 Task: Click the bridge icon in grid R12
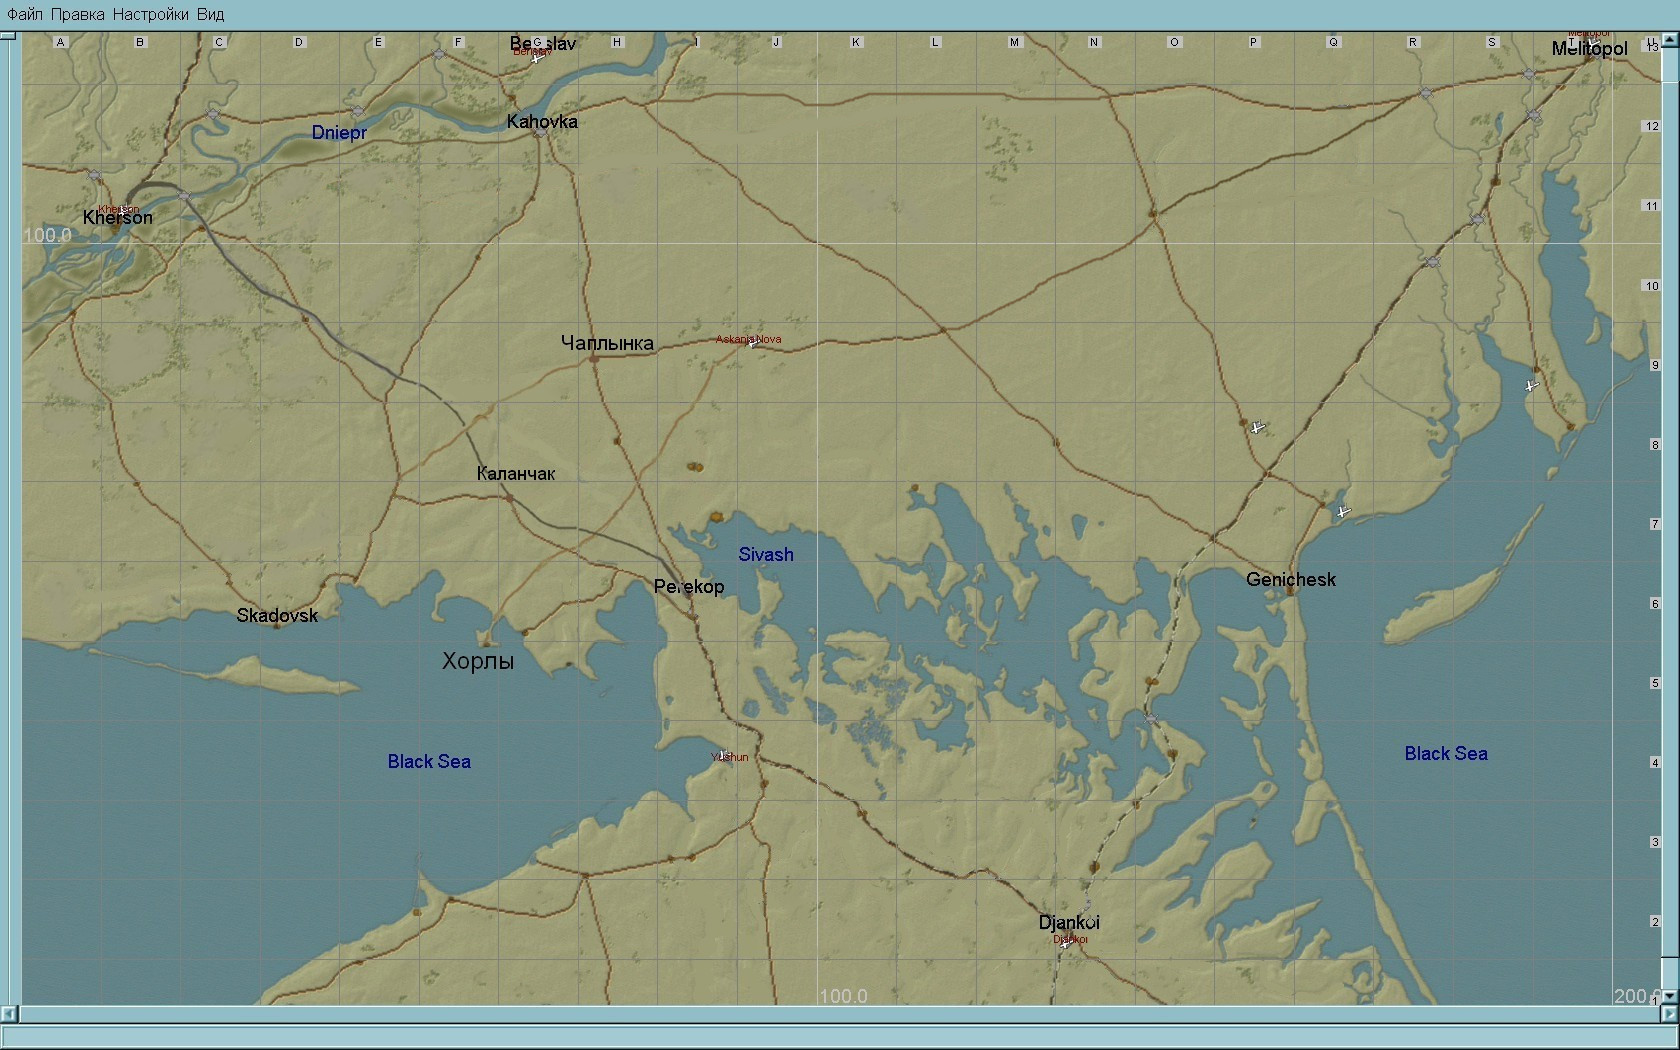pyautogui.click(x=1426, y=93)
